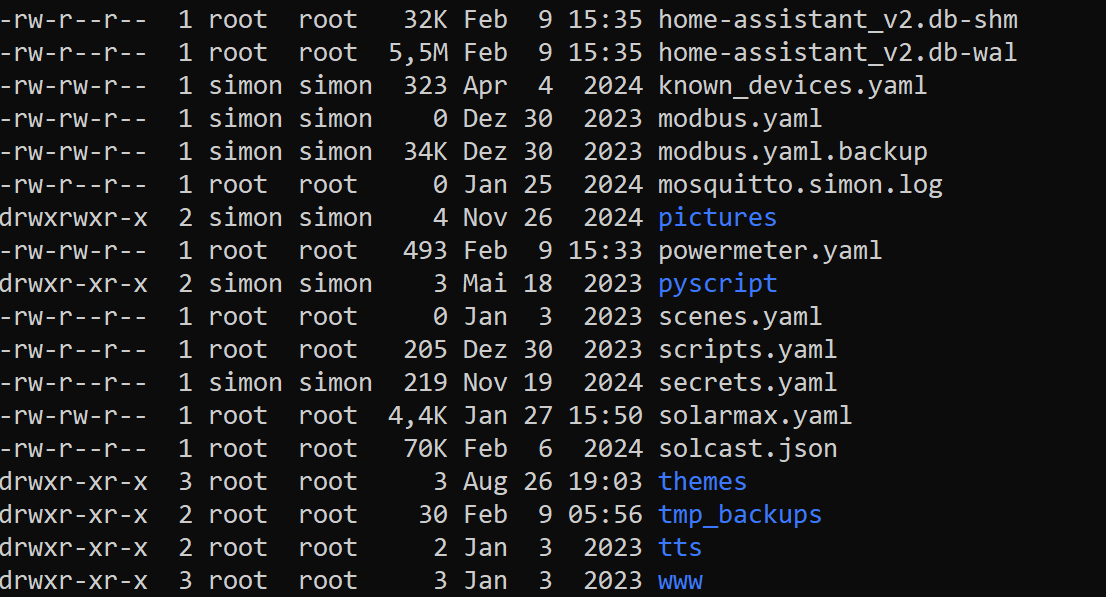Click the blue pyscript directory name
This screenshot has height=597, width=1106.
click(717, 283)
